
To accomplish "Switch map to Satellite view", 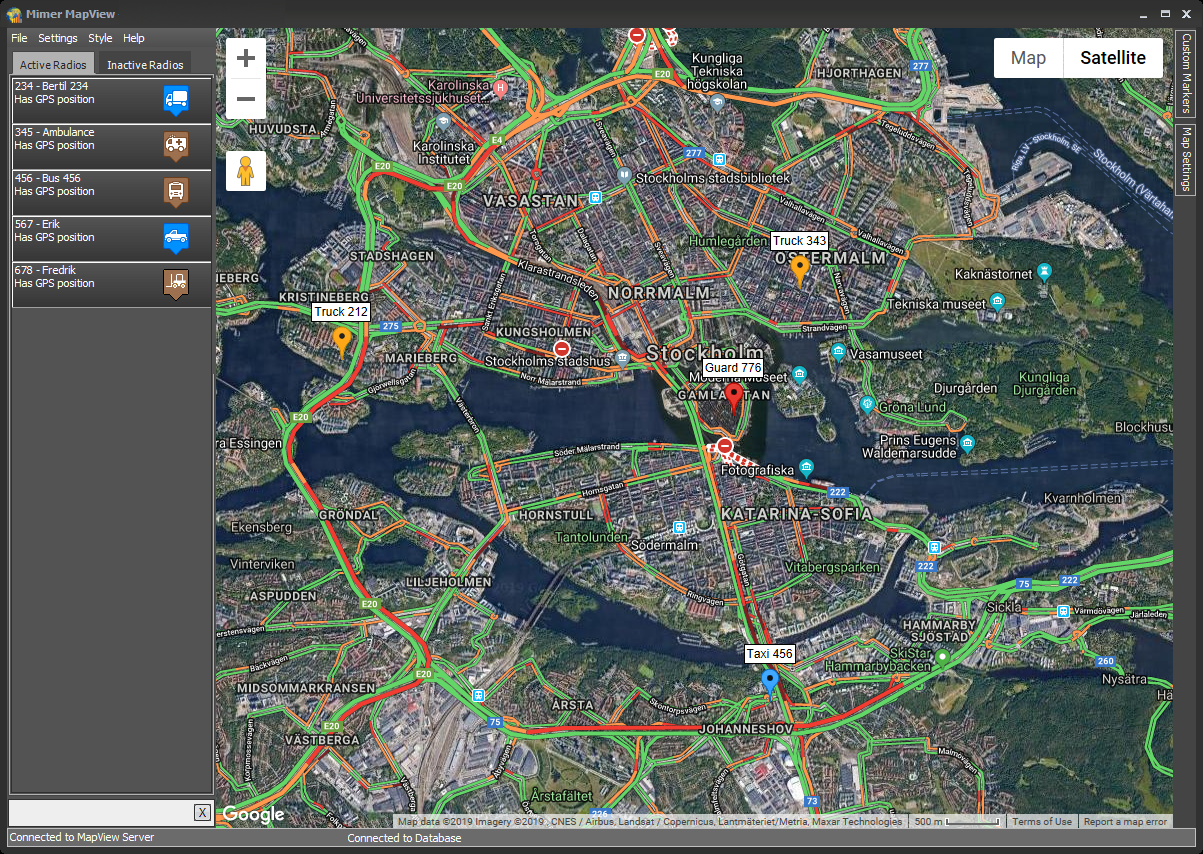I will (x=1113, y=58).
